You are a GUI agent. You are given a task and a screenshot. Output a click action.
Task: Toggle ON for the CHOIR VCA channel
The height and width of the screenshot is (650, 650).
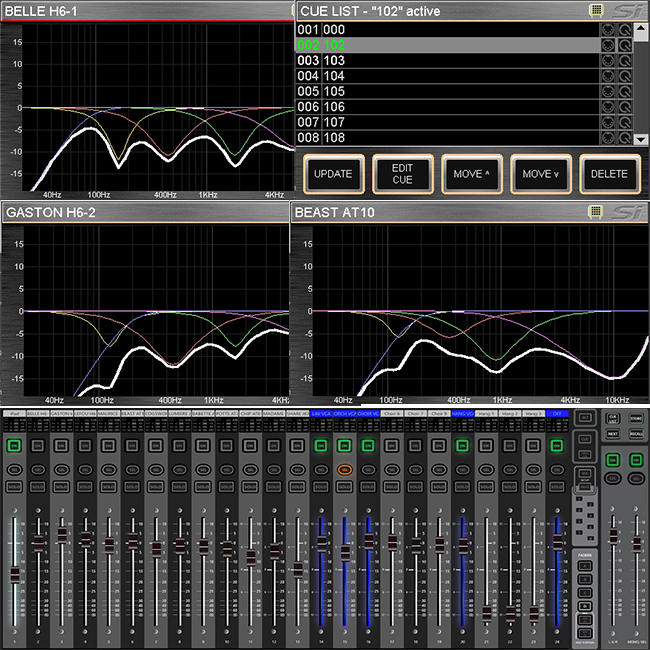point(369,446)
